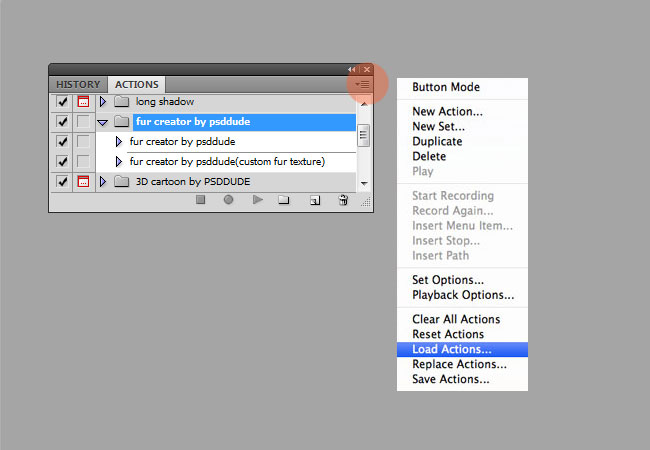Toggle dialog icon for long shadow set
This screenshot has height=450, width=650.
[x=83, y=102]
